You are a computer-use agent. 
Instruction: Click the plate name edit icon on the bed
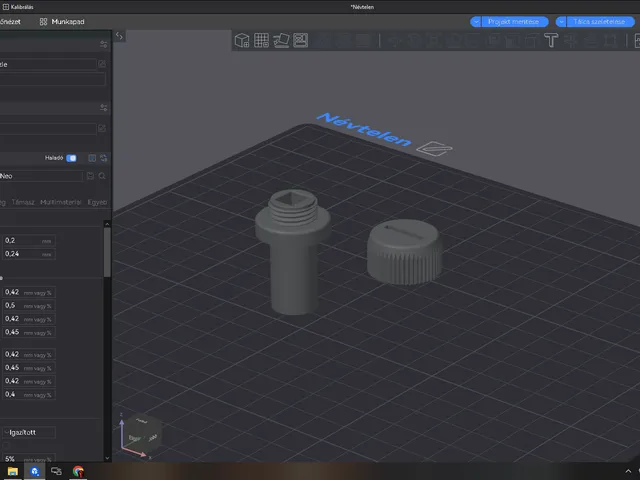click(434, 149)
